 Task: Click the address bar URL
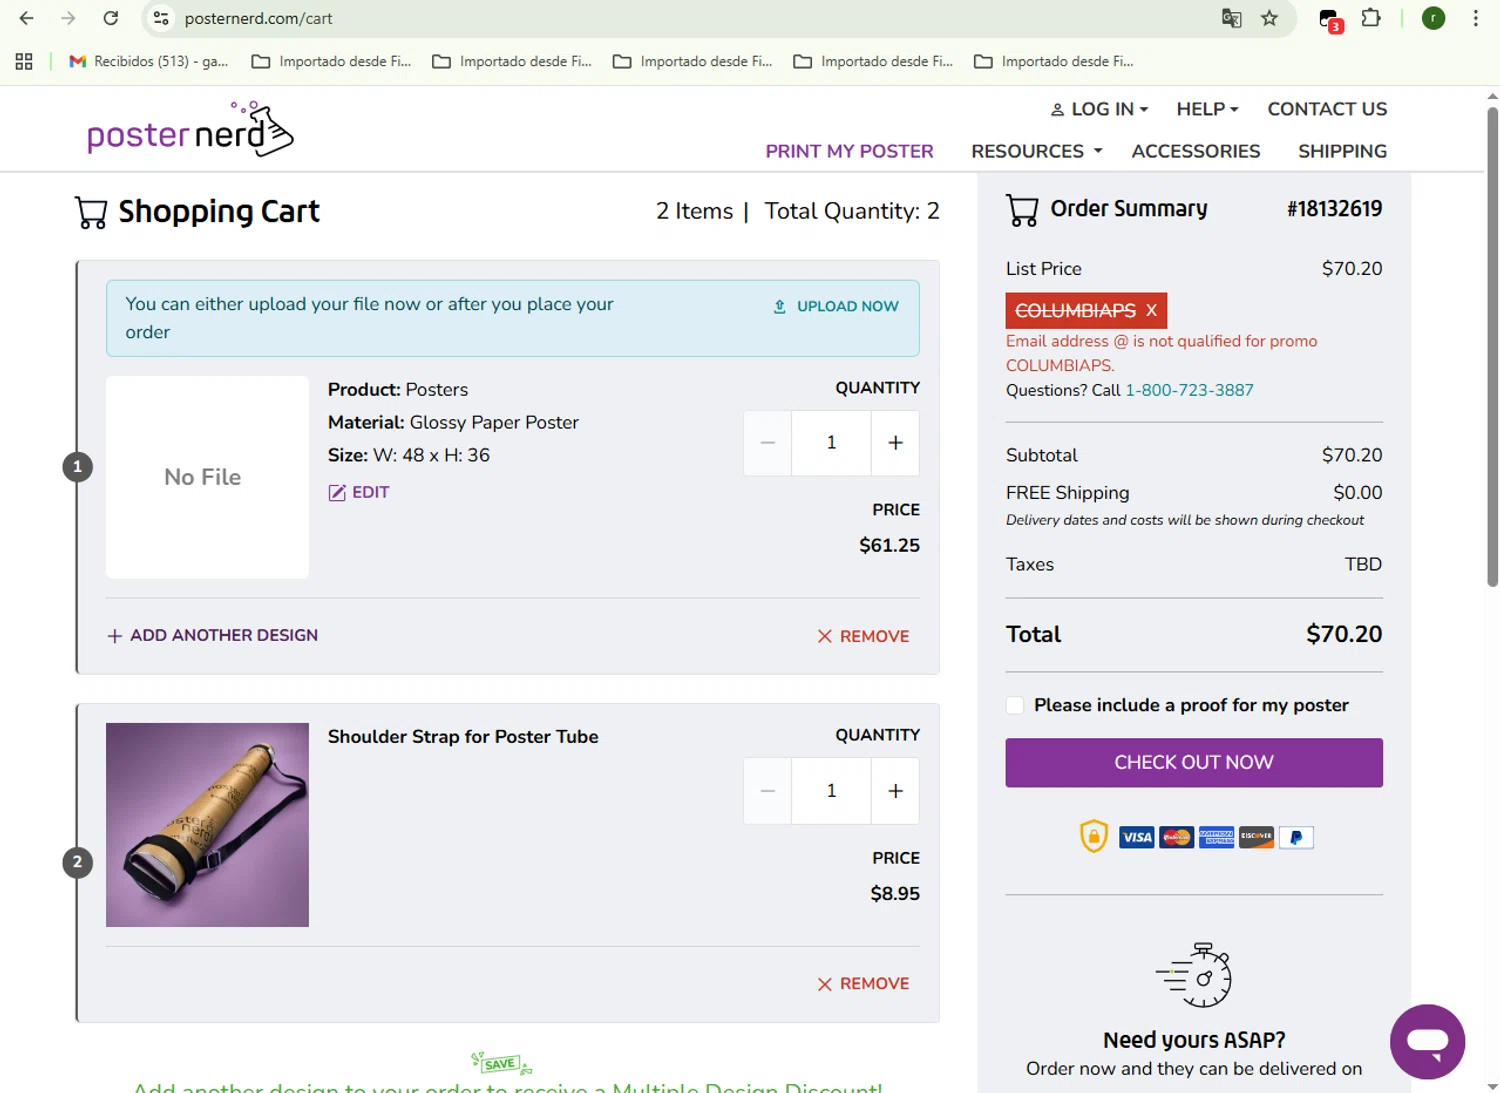coord(258,18)
